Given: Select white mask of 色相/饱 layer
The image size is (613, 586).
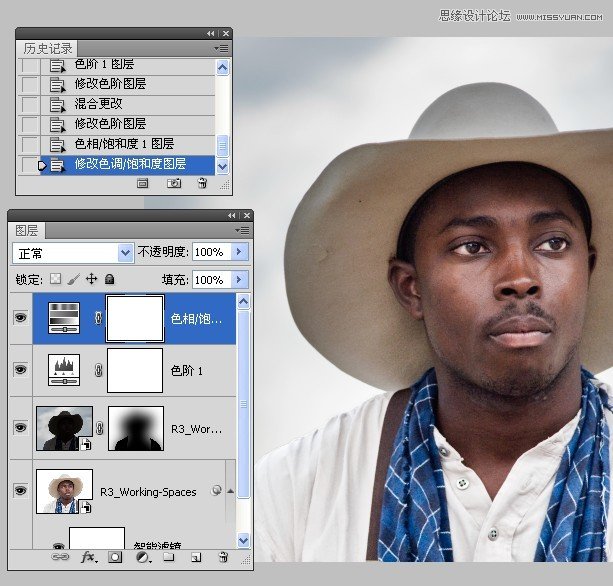Looking at the screenshot, I should pyautogui.click(x=135, y=318).
